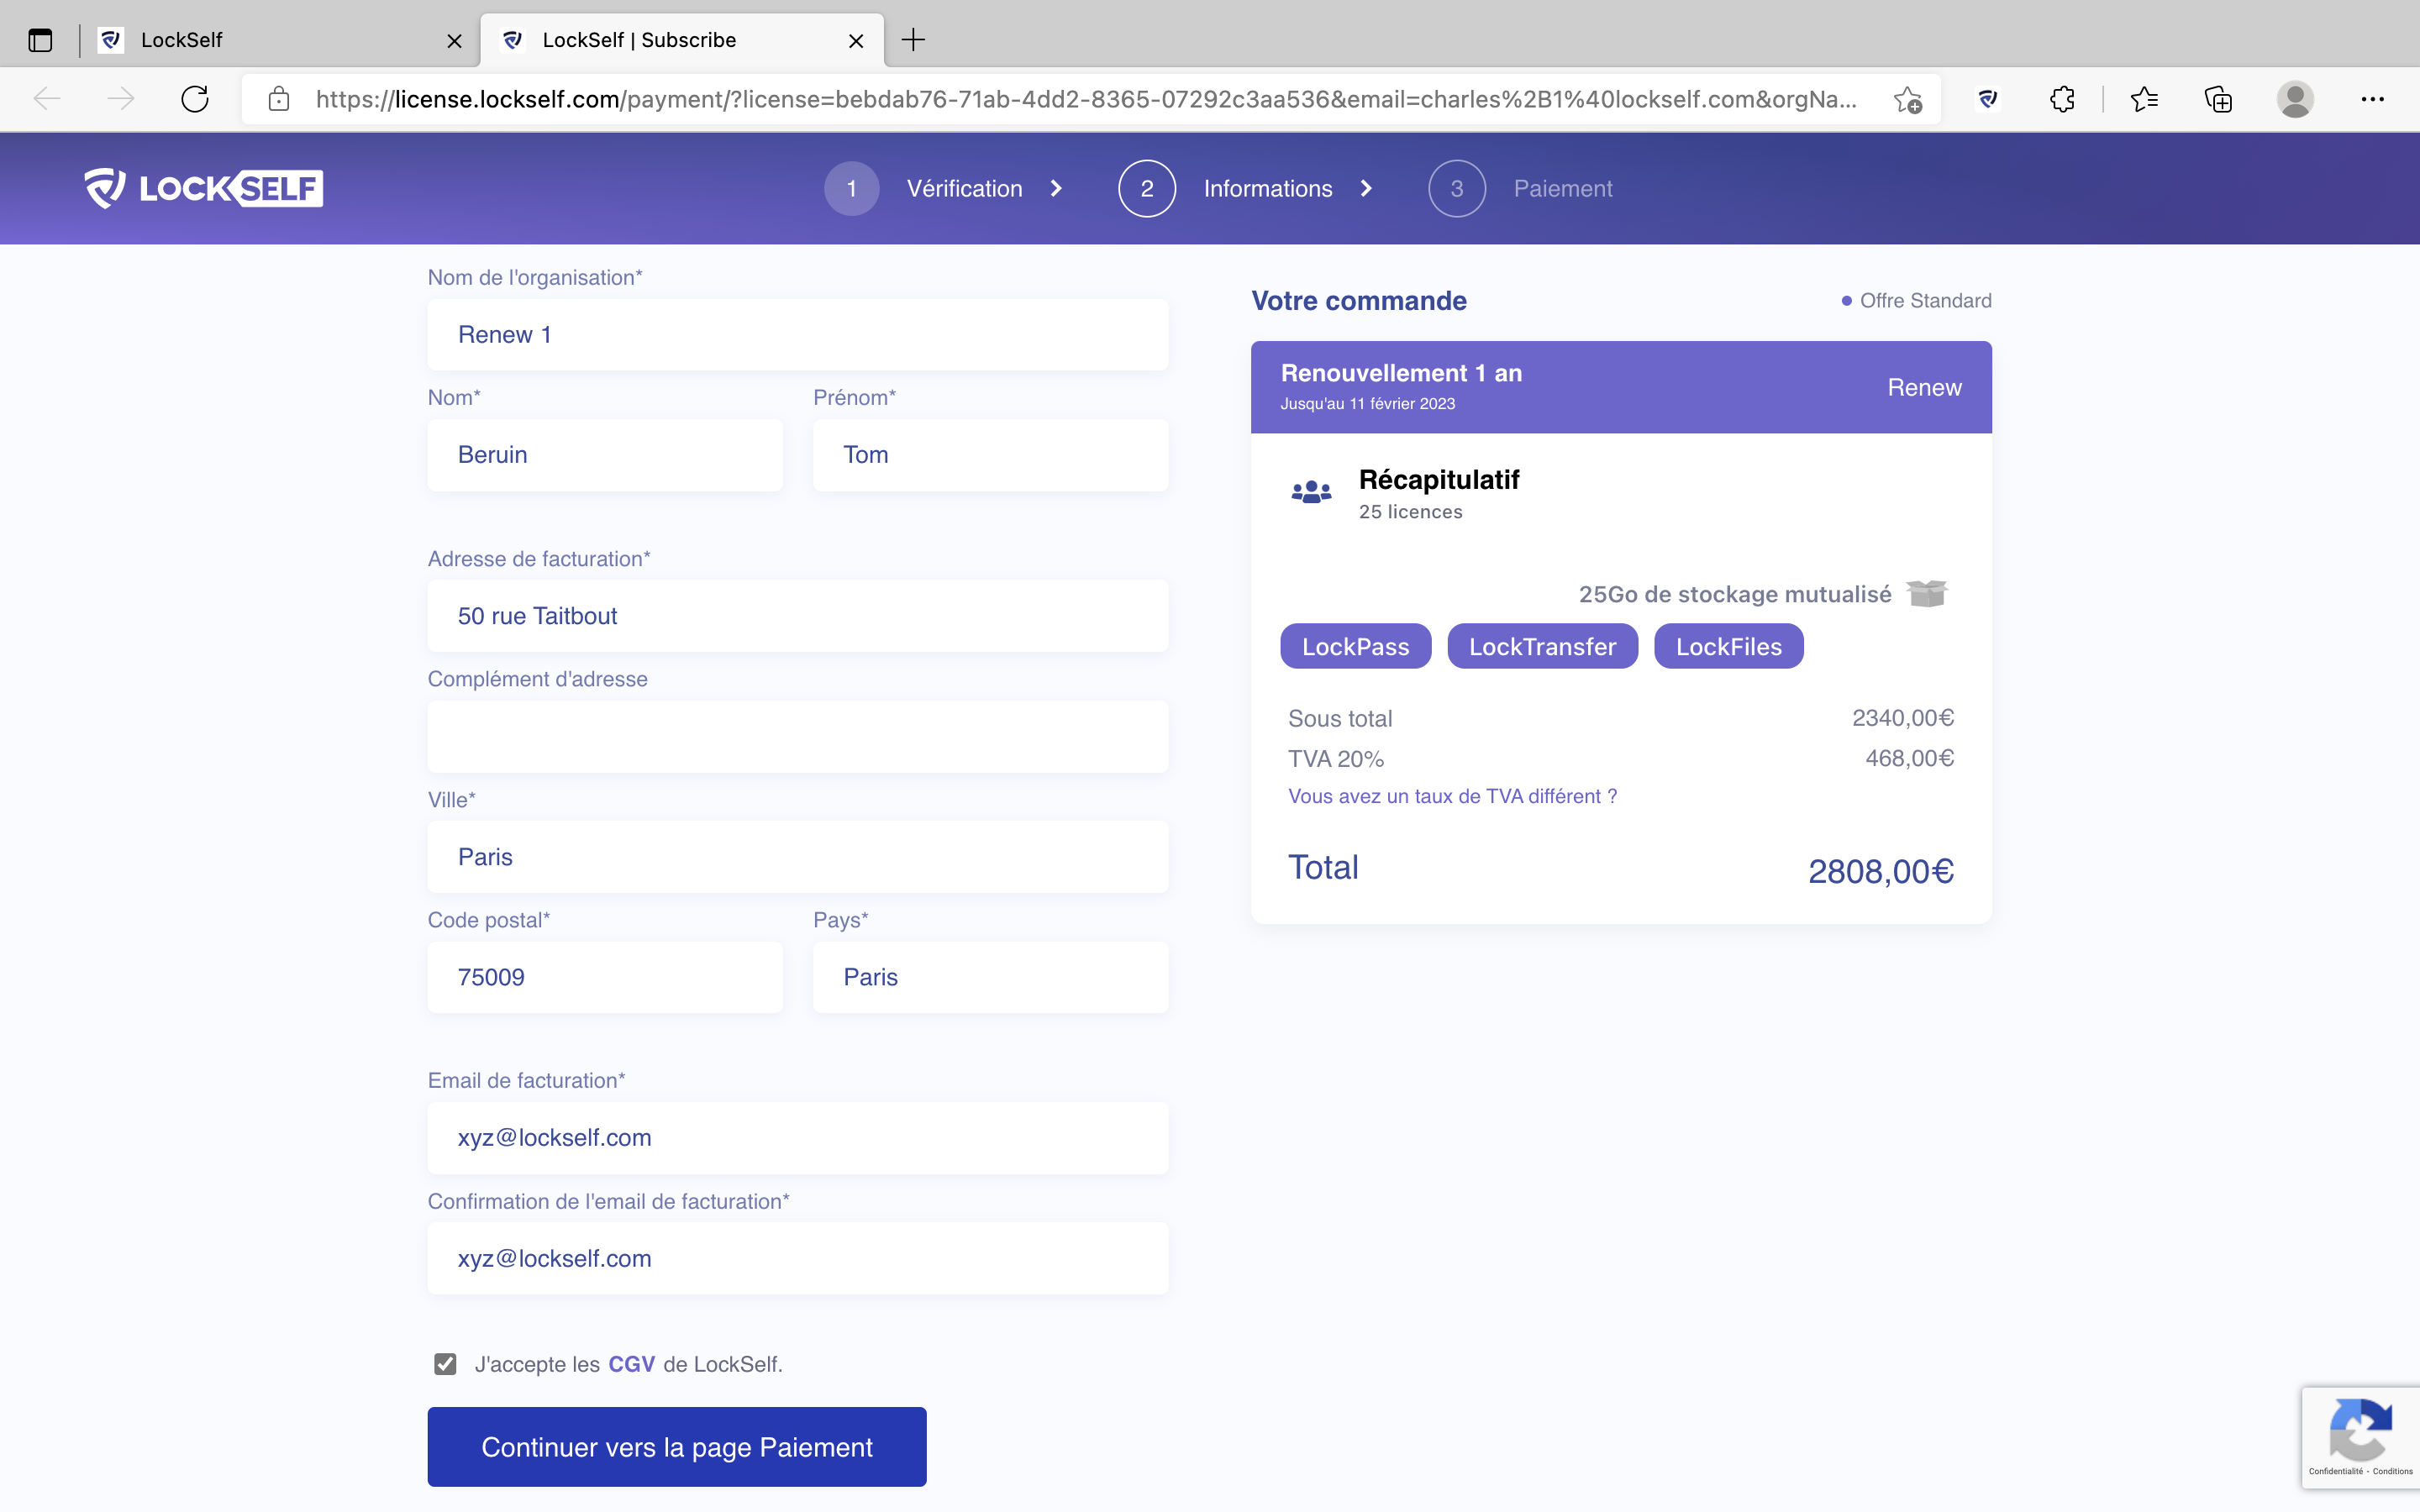
Task: Click the Complément d'adresse input field
Action: (797, 737)
